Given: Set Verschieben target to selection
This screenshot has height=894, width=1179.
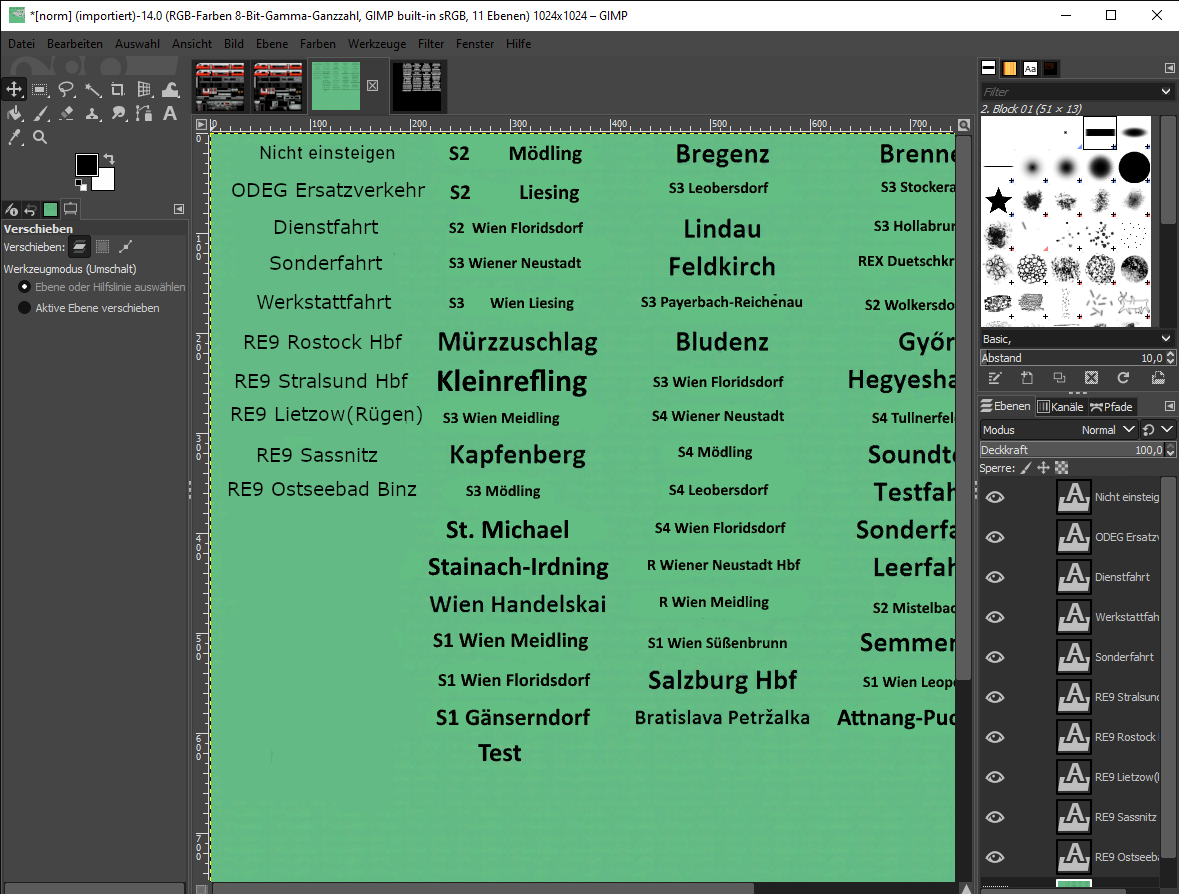Looking at the screenshot, I should tap(103, 247).
